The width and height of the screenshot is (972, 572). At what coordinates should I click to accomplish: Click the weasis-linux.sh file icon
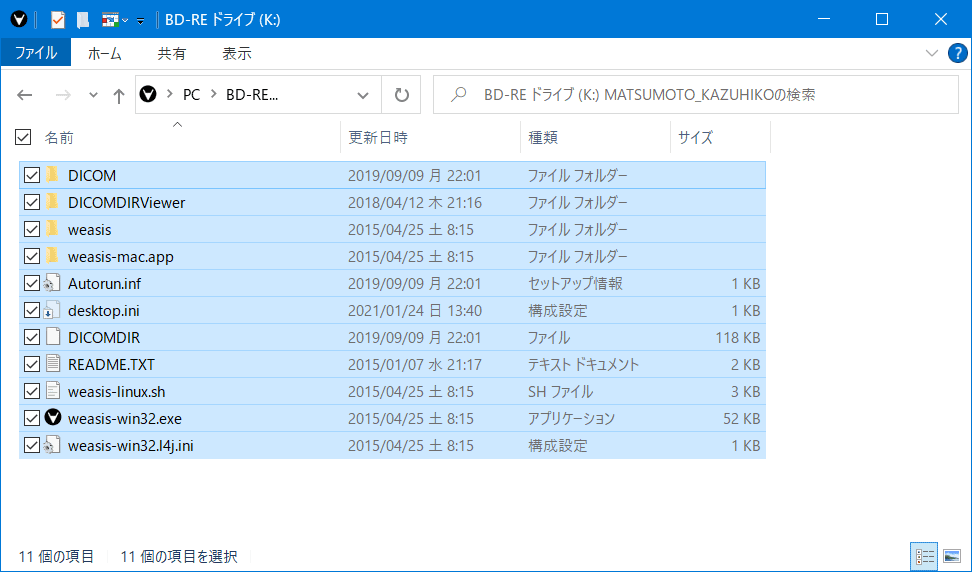(53, 391)
